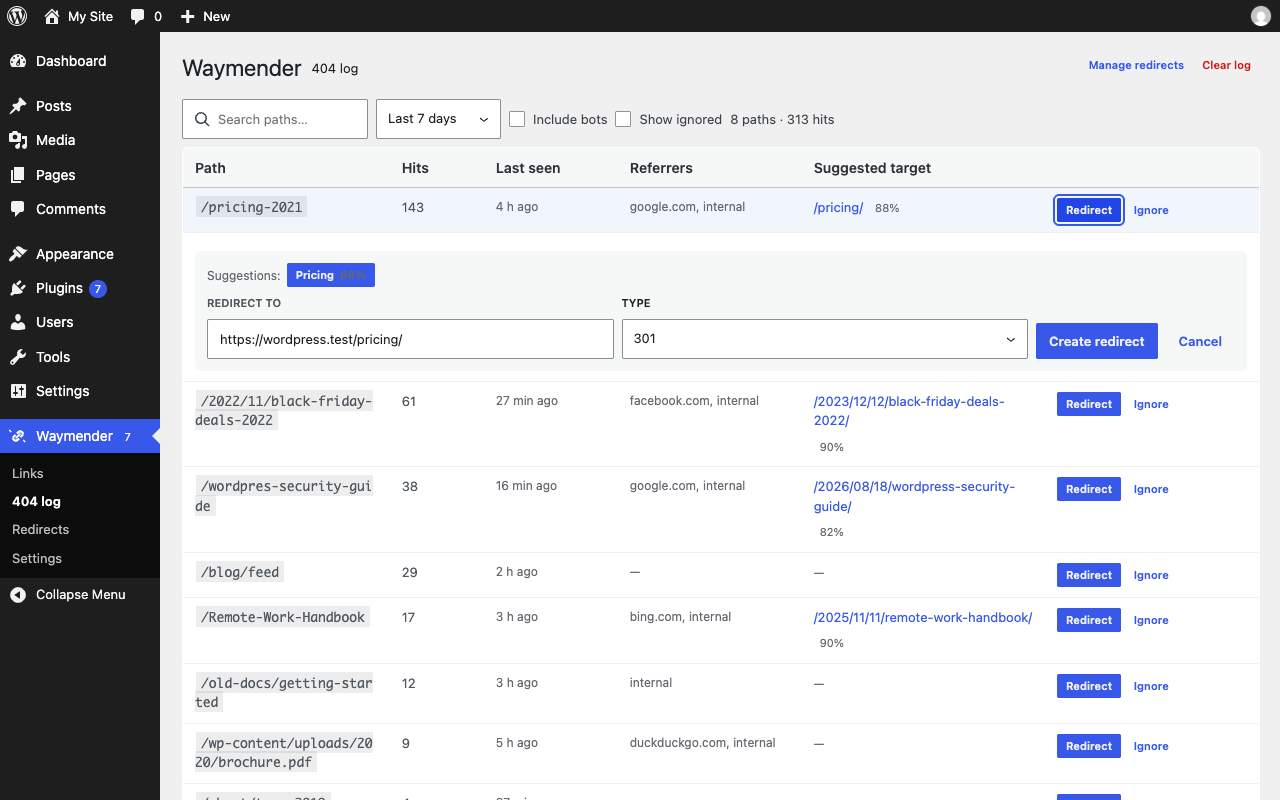Click the Waymender link icon in sidebar

(18, 436)
